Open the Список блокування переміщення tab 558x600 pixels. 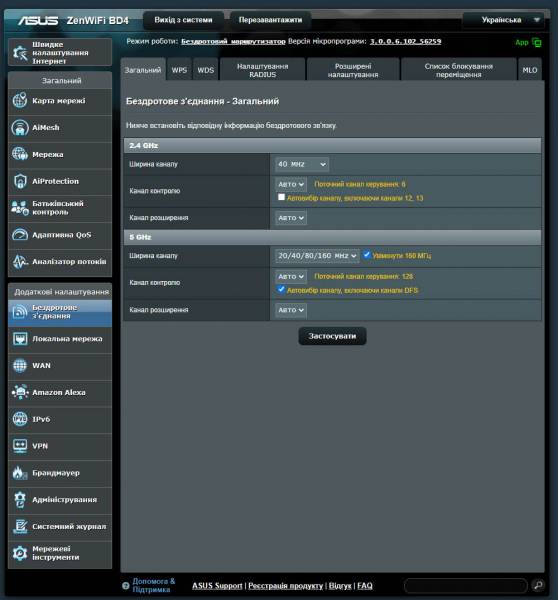click(x=458, y=70)
